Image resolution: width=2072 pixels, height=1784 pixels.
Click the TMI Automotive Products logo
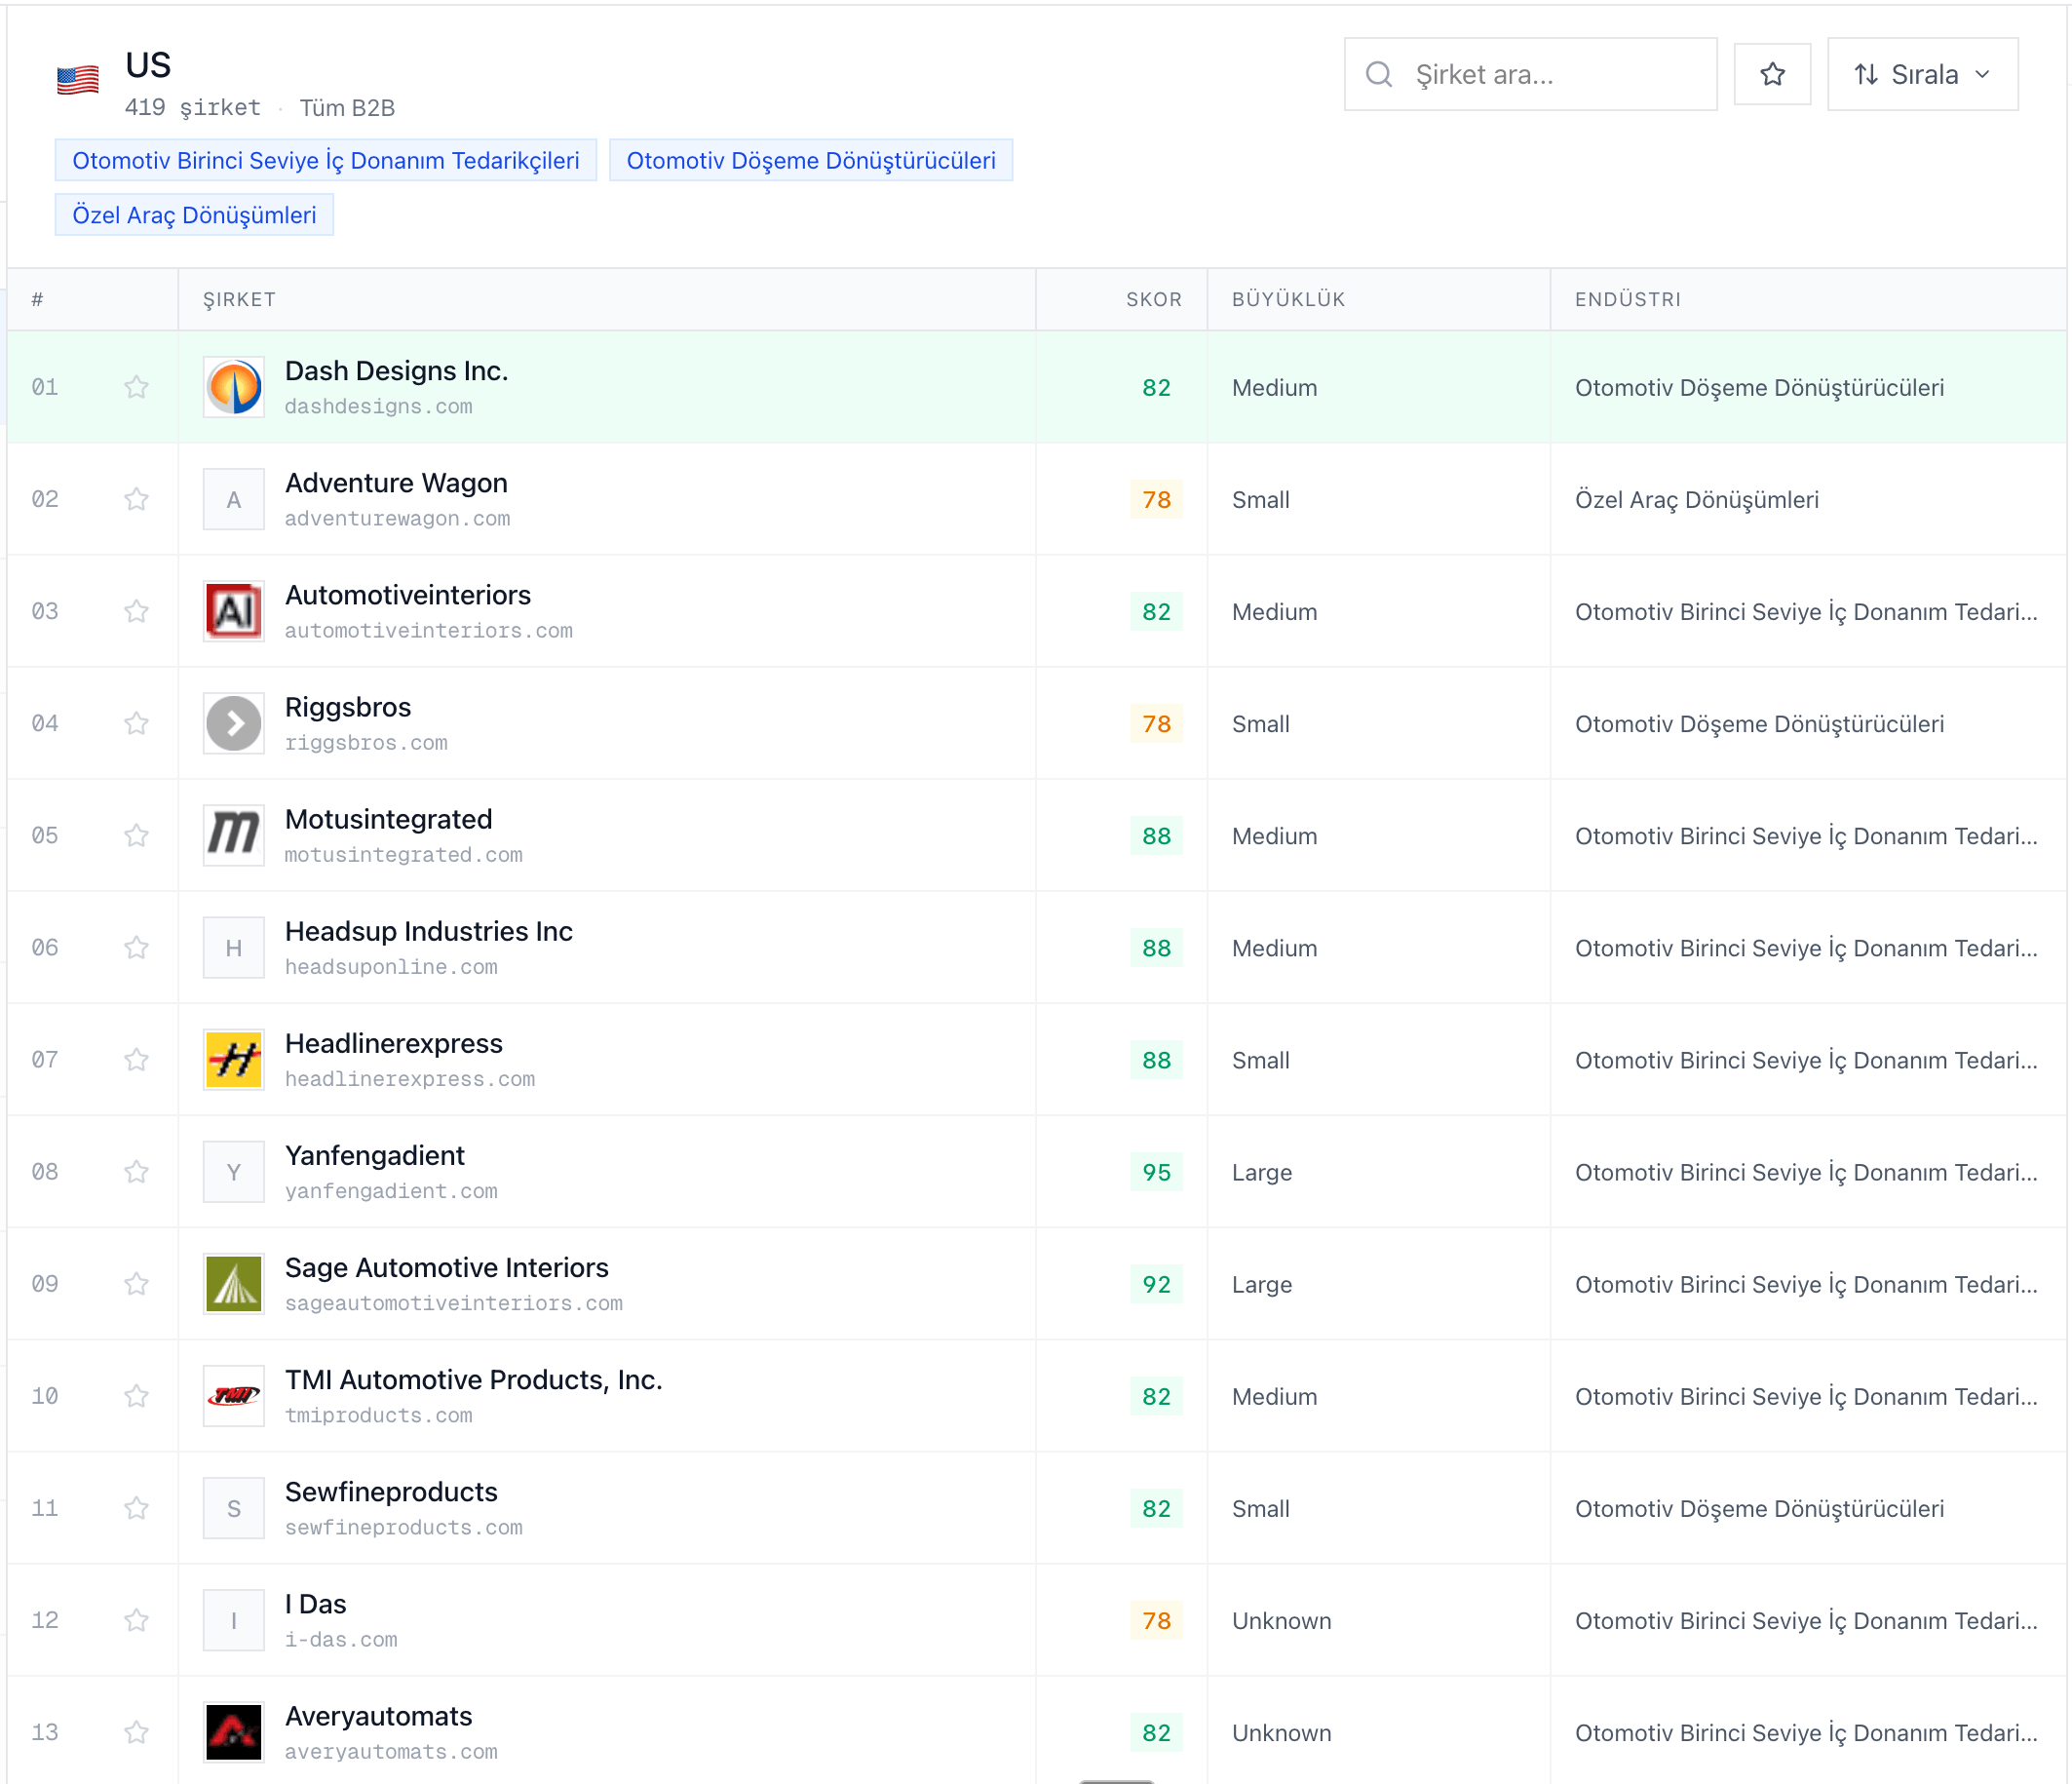[x=233, y=1395]
